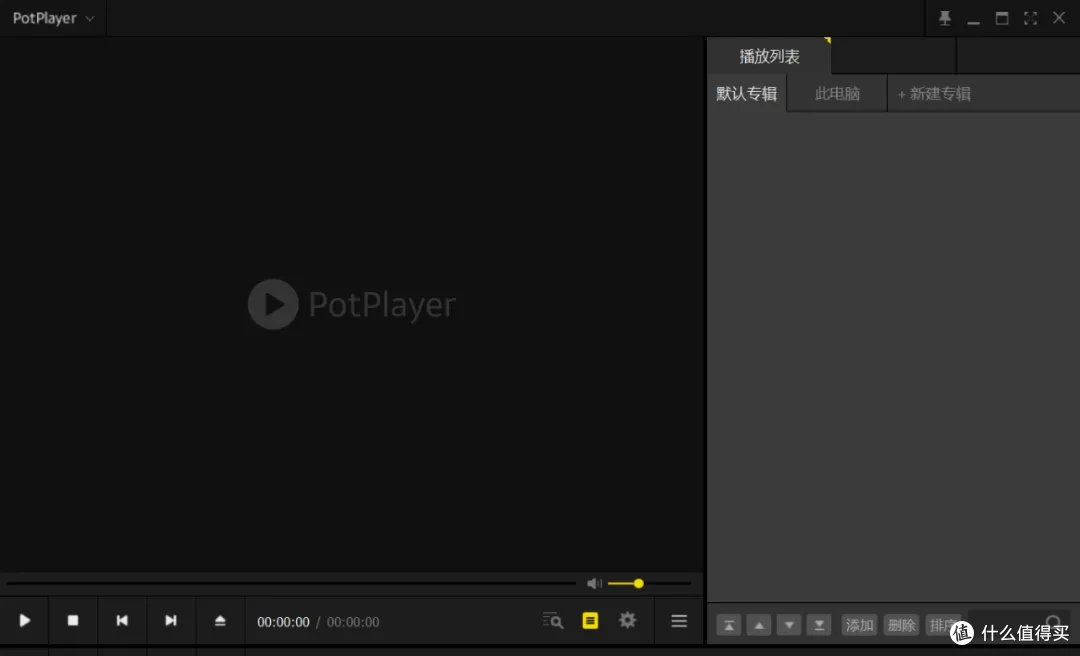This screenshot has width=1080, height=656.
Task: Move the playlist item down
Action: 789,625
